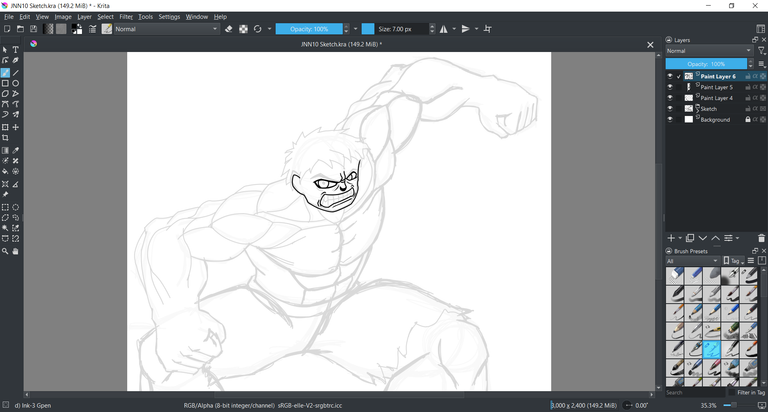Select the Color Sampler eyedropper tool
This screenshot has height=412, width=768.
coord(16,150)
